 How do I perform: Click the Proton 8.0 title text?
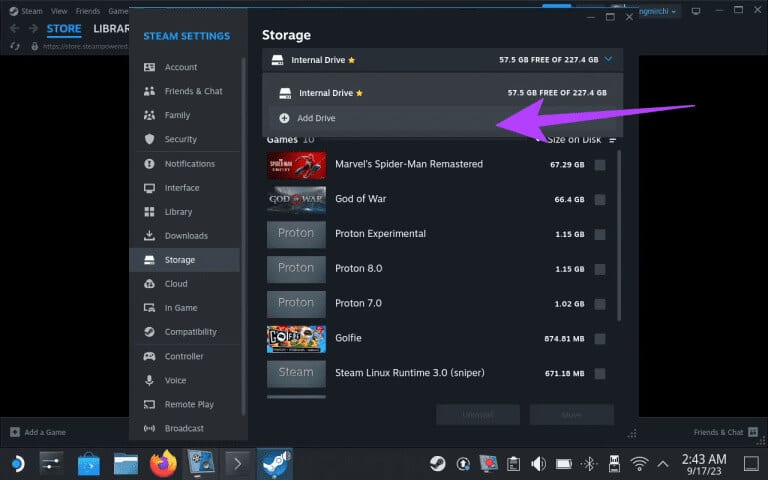tap(359, 268)
